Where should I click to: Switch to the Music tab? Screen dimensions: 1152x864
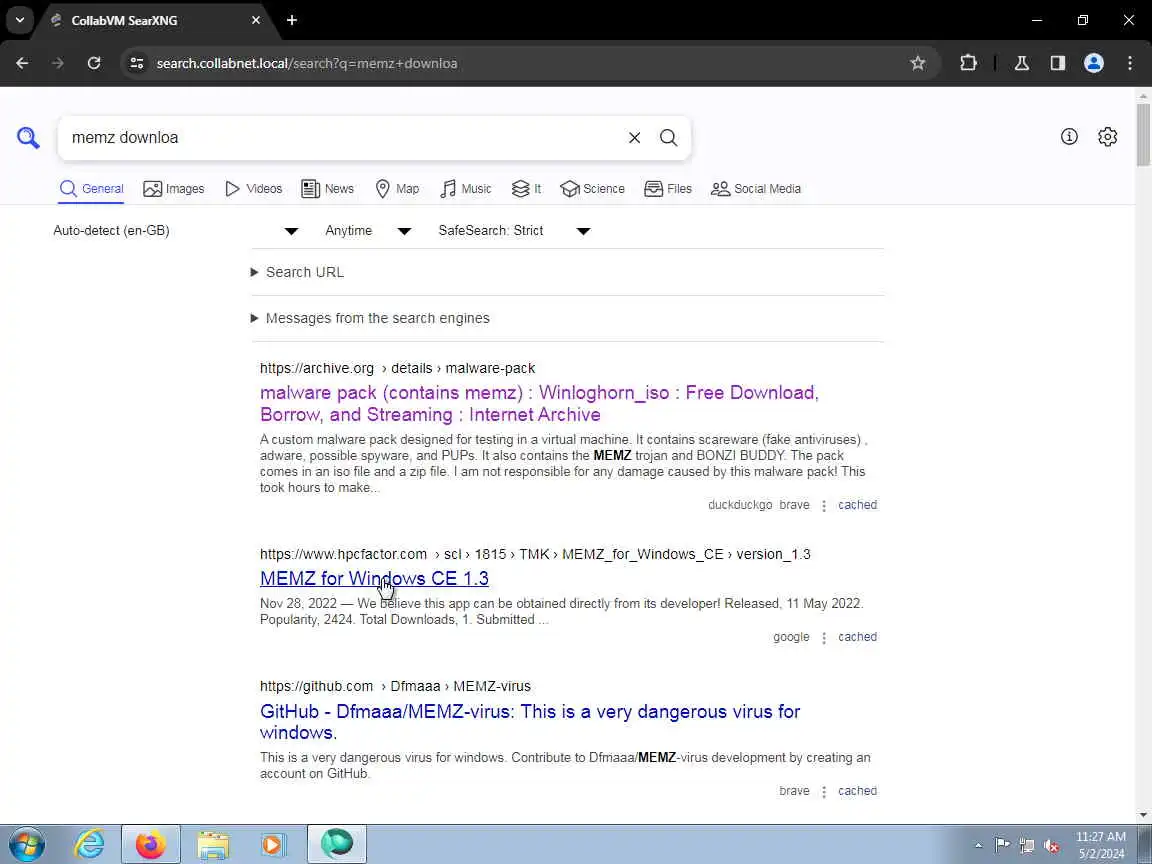(466, 189)
